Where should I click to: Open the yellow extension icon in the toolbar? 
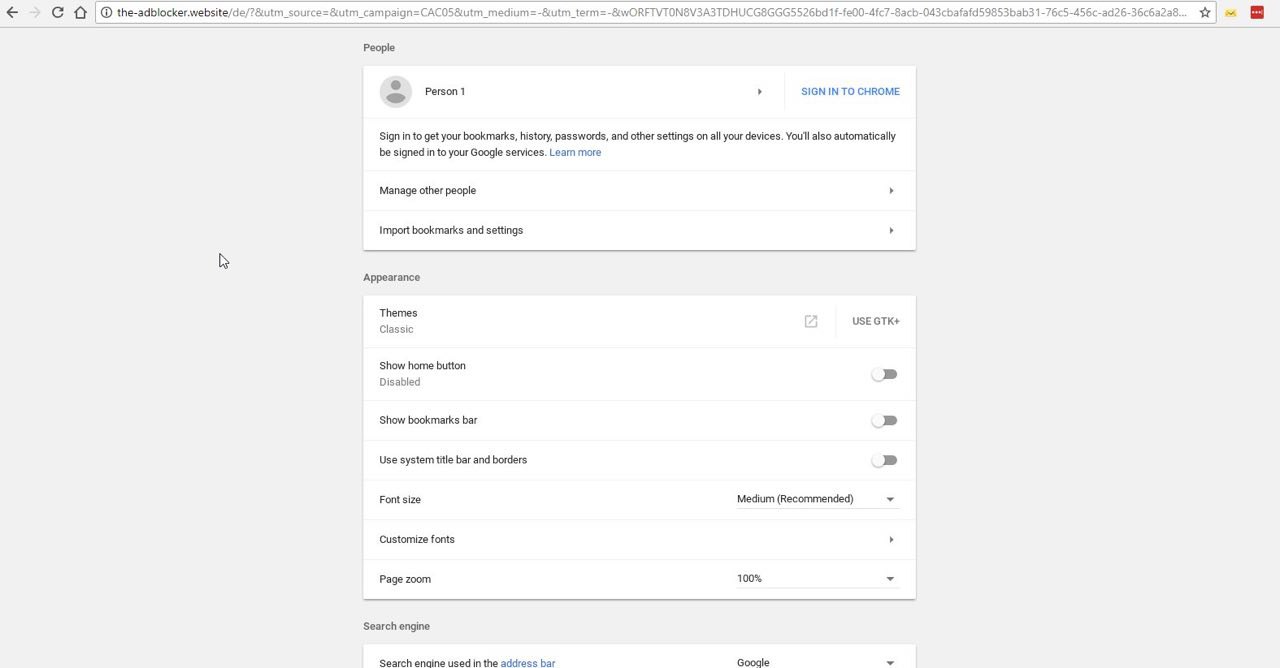pos(1231,12)
